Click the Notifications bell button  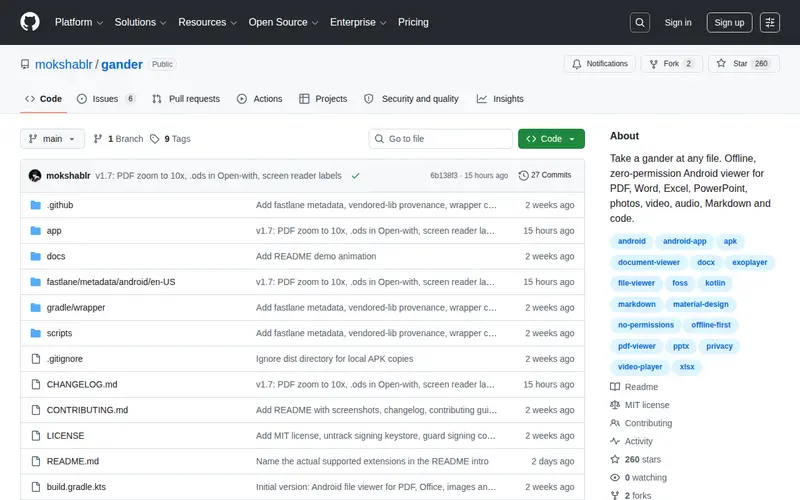[x=599, y=64]
